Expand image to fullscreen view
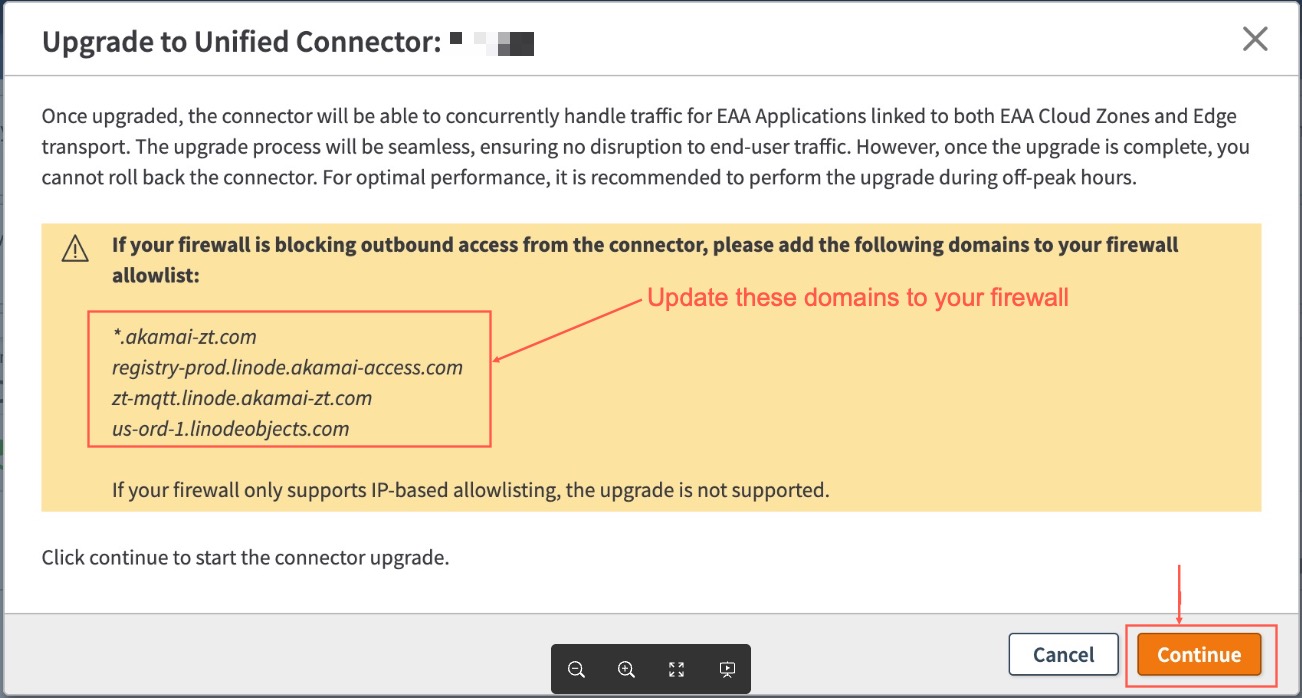This screenshot has width=1302, height=698. pos(677,670)
